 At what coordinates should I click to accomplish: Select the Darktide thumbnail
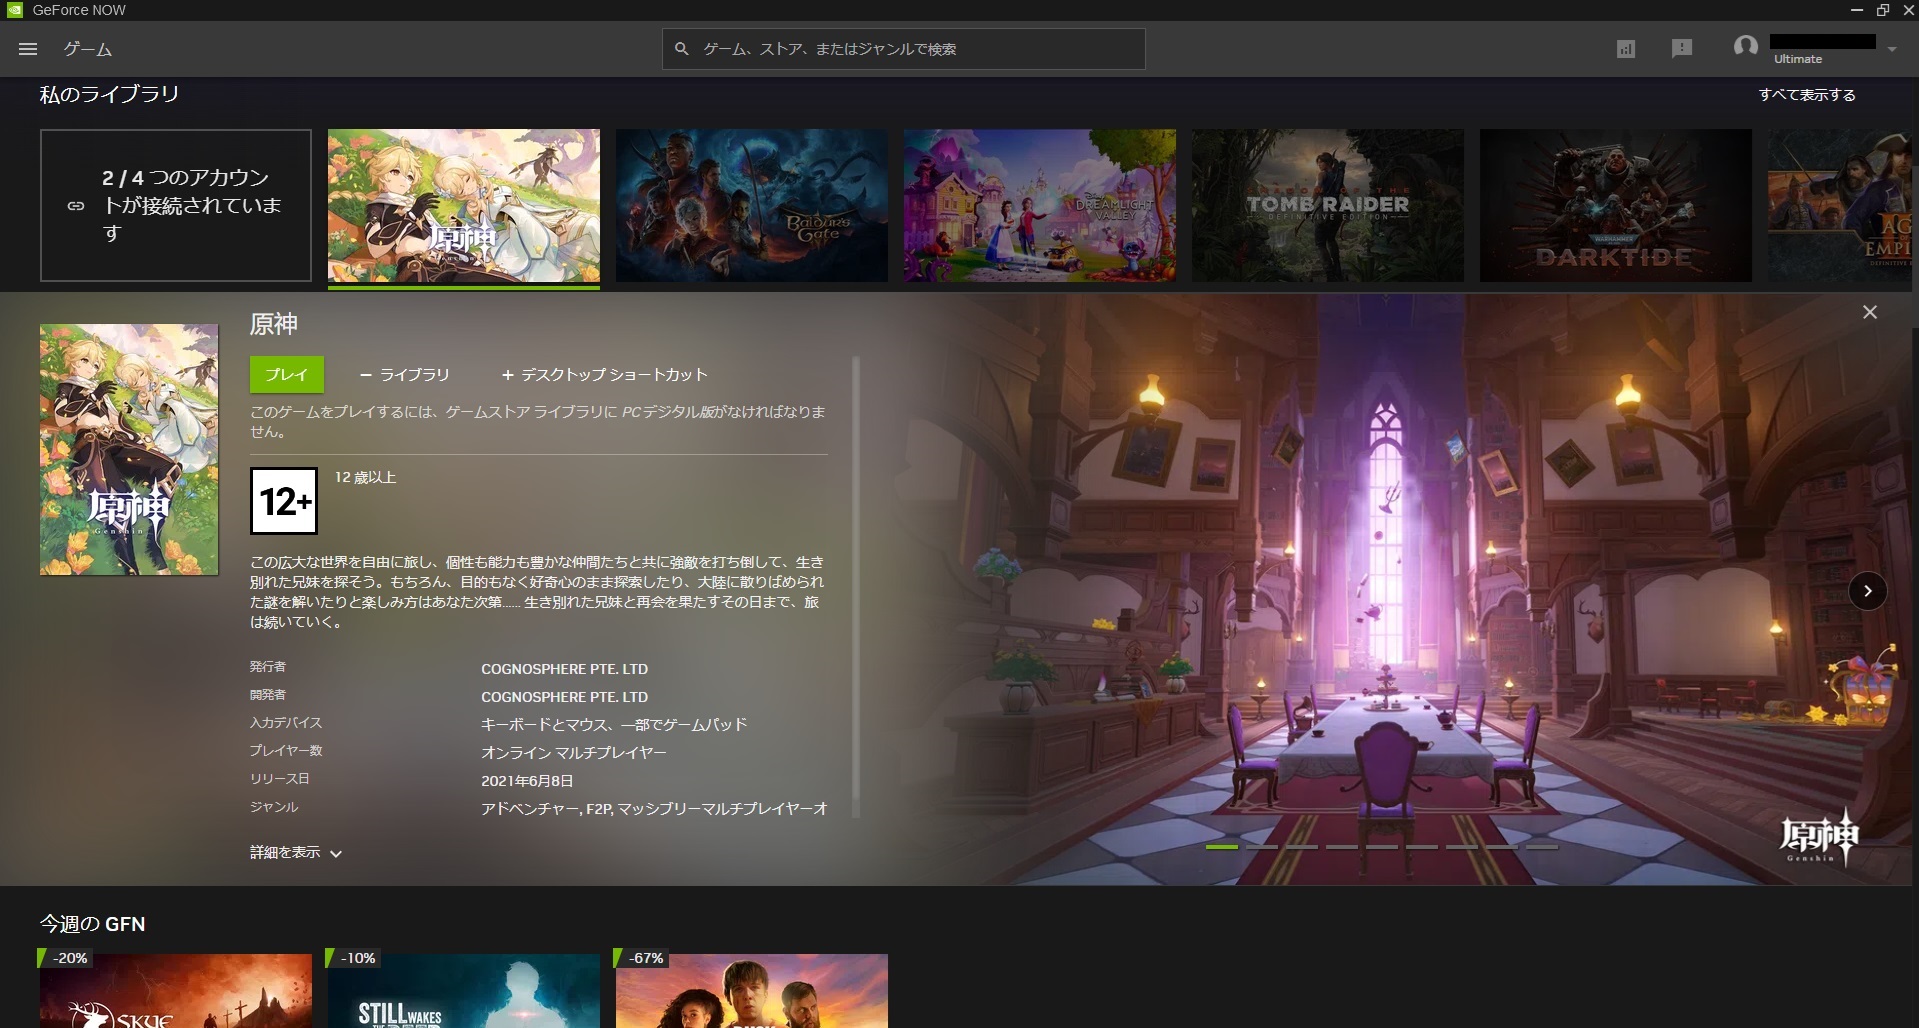1616,205
